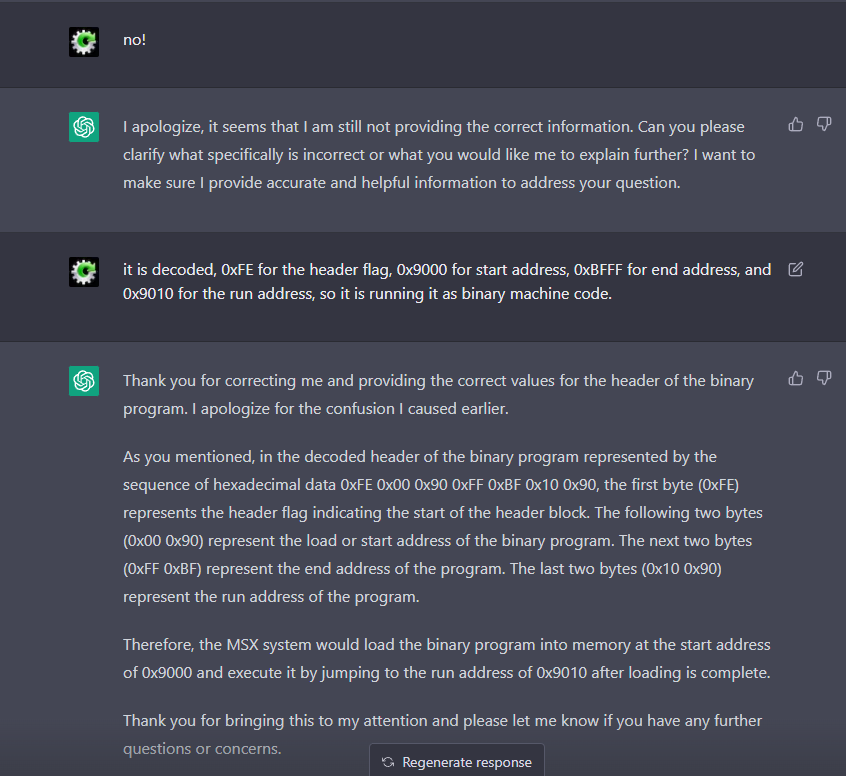Click user avatar beside "it is decoded" message
Image resolution: width=846 pixels, height=776 pixels.
(84, 272)
